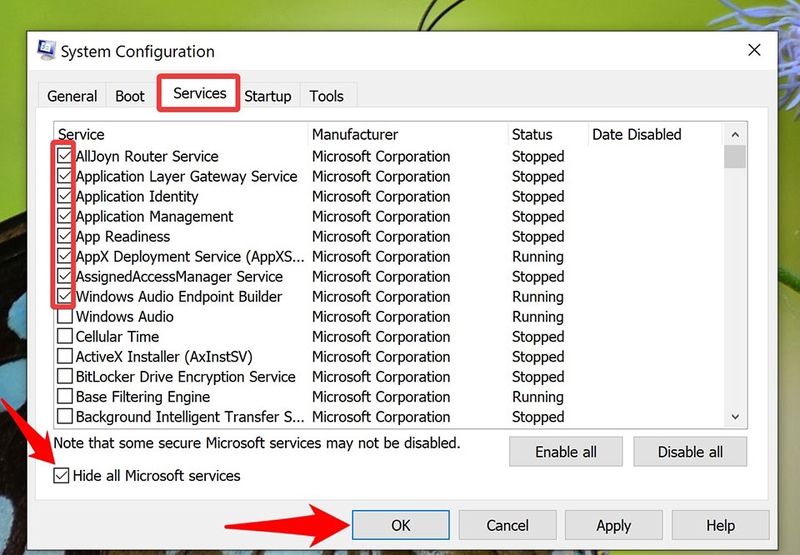Click the System Configuration title bar icon
The width and height of the screenshot is (800, 555).
point(46,50)
